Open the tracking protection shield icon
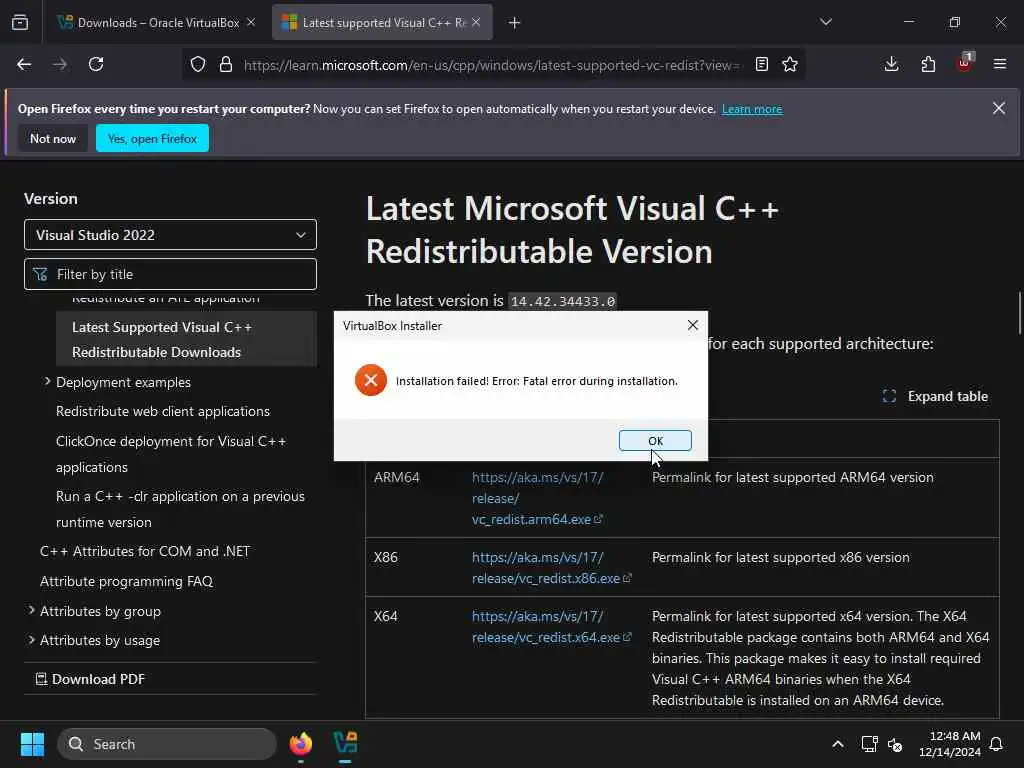 pos(198,64)
